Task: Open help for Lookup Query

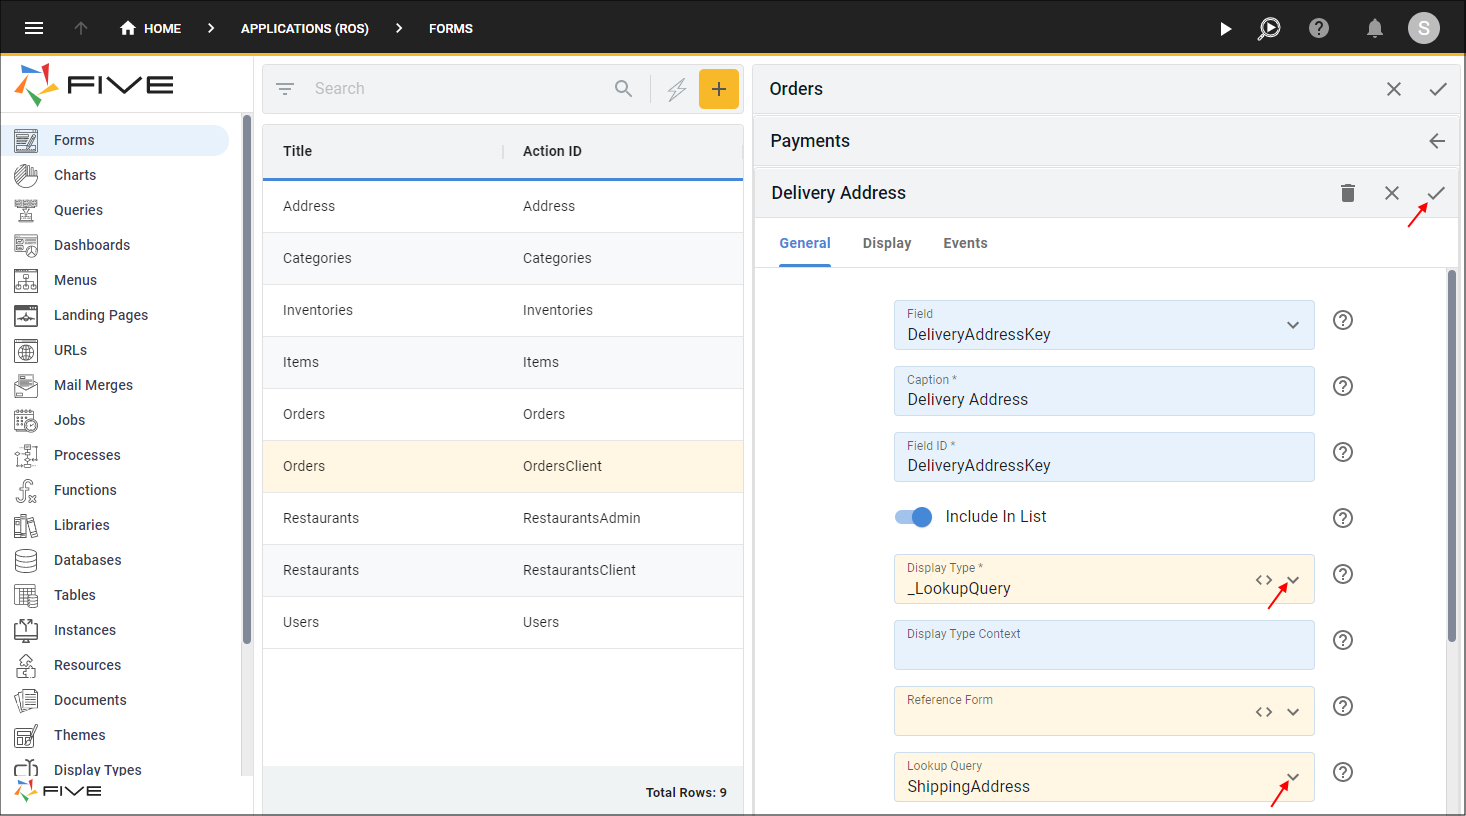Action: tap(1343, 772)
